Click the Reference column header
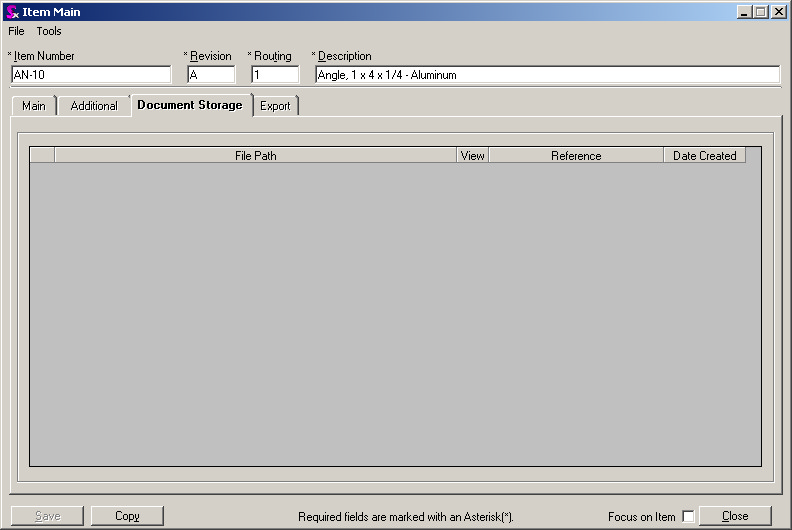The width and height of the screenshot is (792, 530). (x=576, y=156)
